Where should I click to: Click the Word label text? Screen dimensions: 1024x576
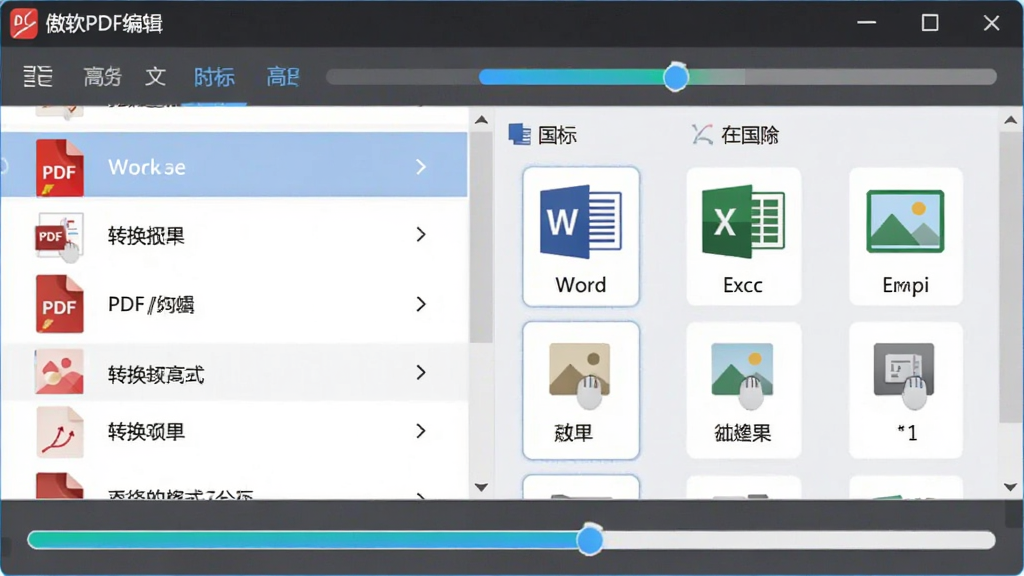[581, 285]
